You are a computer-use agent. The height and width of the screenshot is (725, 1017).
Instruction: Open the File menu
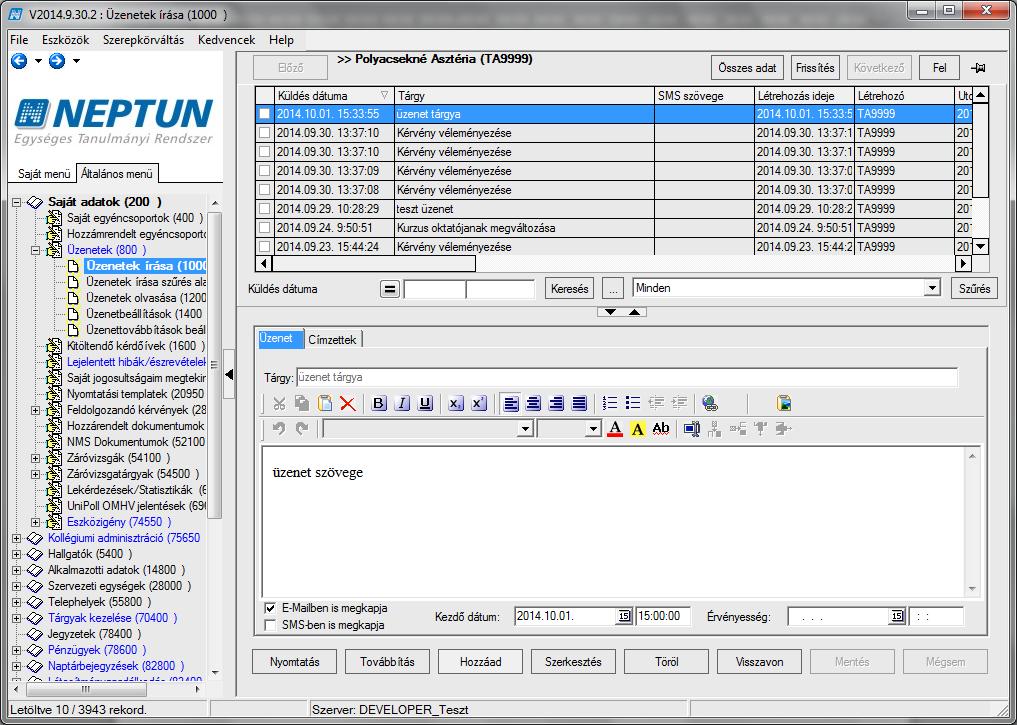(x=19, y=40)
